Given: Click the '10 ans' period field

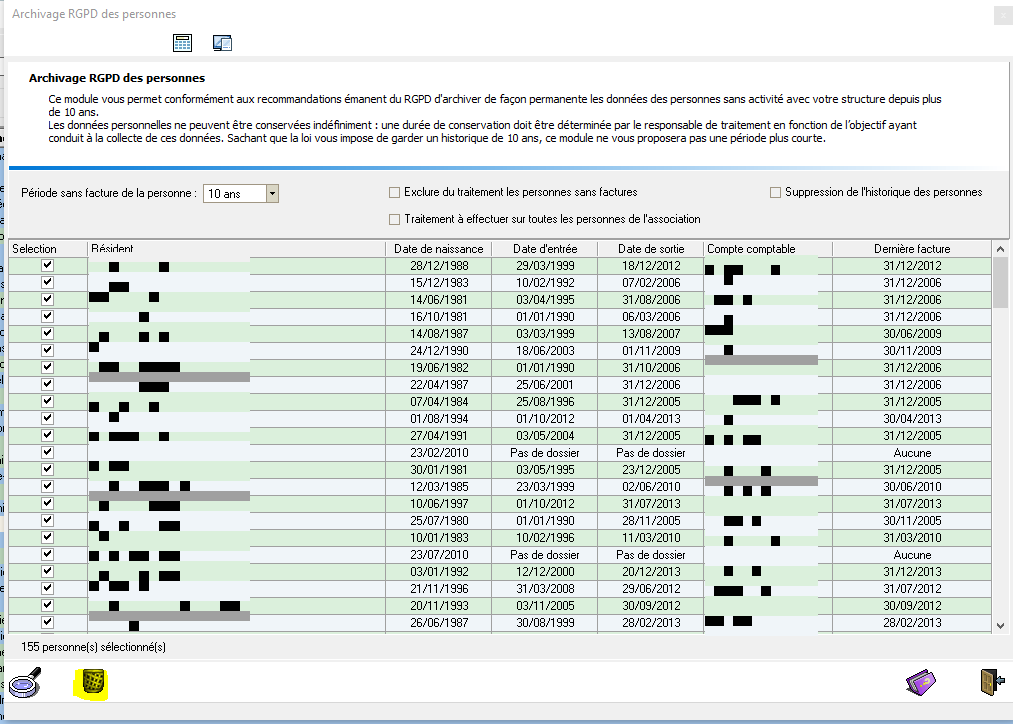Looking at the screenshot, I should point(234,193).
